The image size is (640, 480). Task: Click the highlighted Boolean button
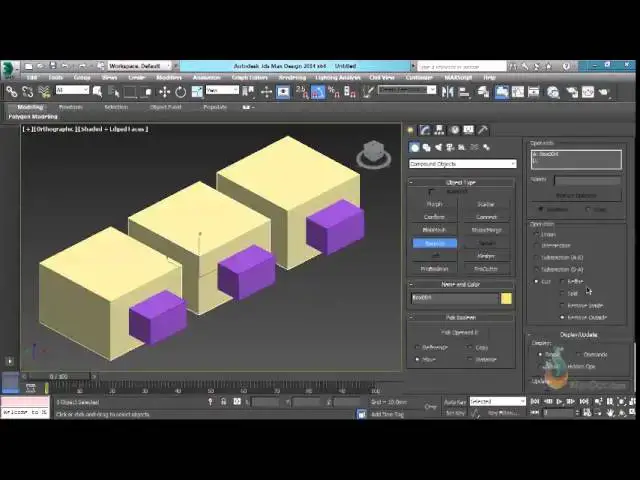pyautogui.click(x=435, y=243)
